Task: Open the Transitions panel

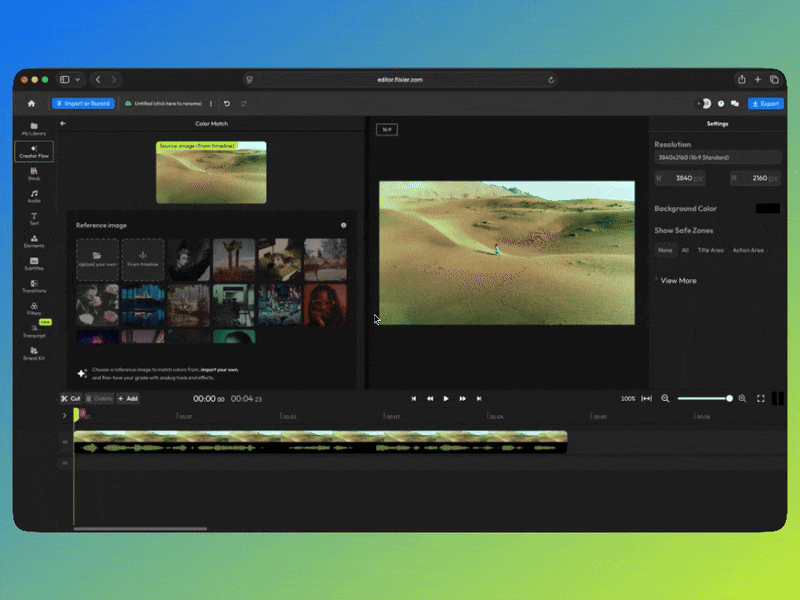Action: (34, 287)
